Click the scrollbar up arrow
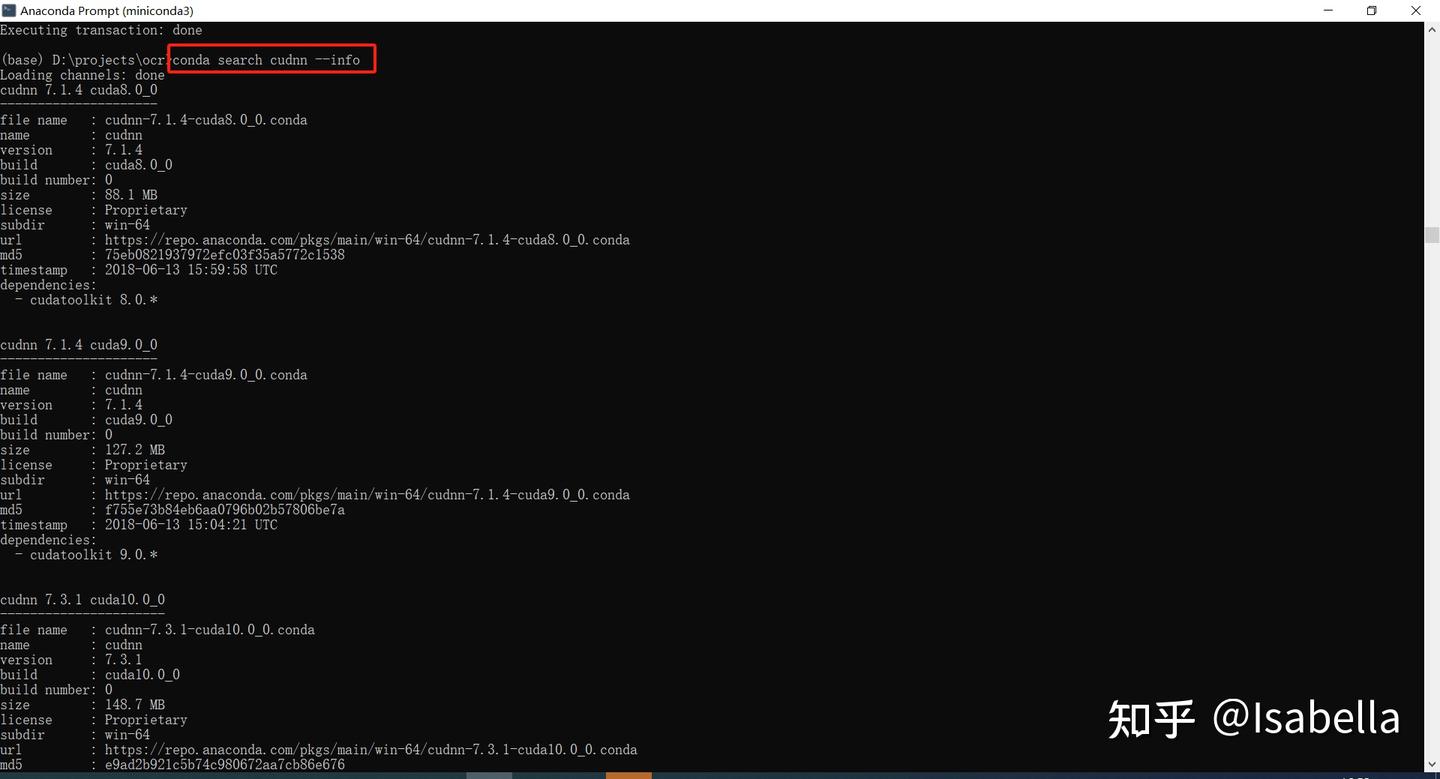 [1432, 29]
